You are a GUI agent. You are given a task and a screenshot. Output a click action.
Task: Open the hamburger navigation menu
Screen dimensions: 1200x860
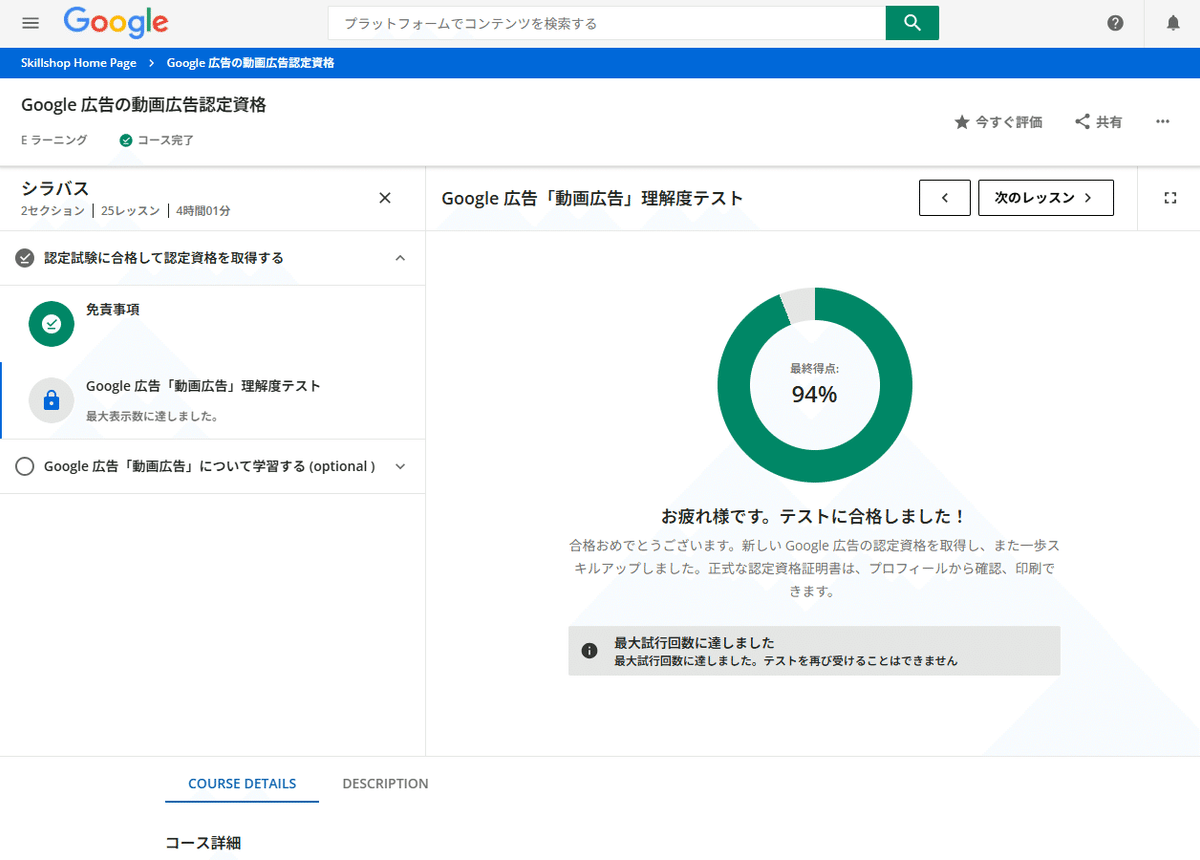coord(31,23)
